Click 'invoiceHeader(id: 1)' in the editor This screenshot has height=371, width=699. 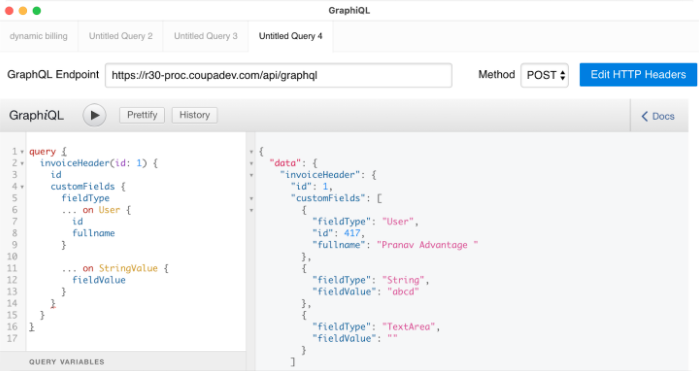tap(94, 163)
